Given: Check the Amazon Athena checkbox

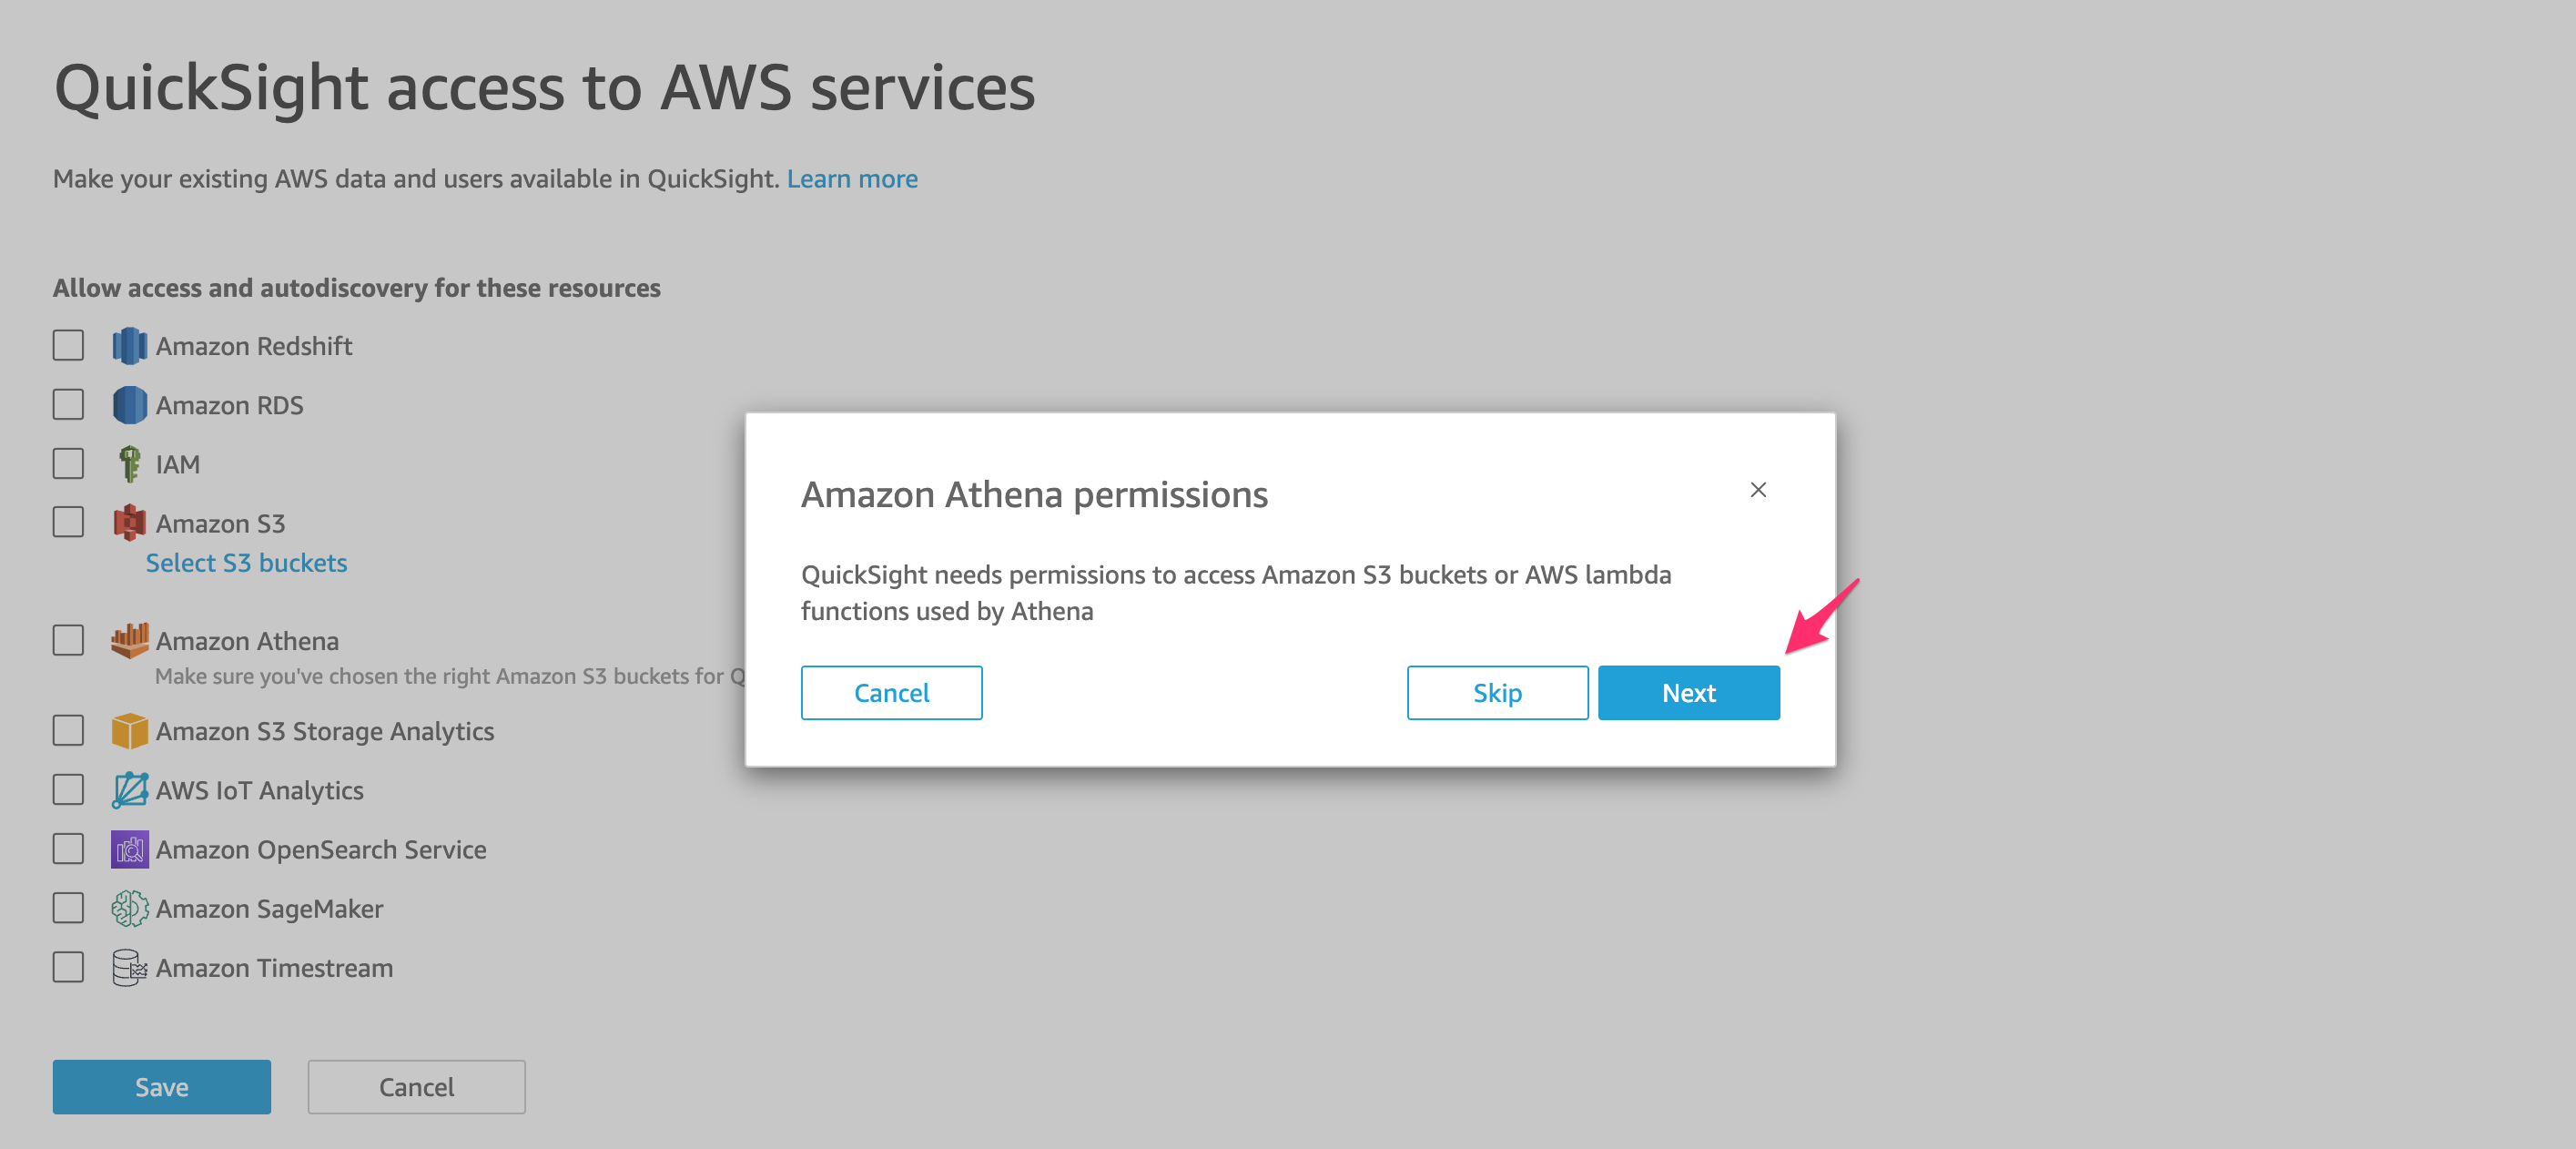Looking at the screenshot, I should point(68,640).
